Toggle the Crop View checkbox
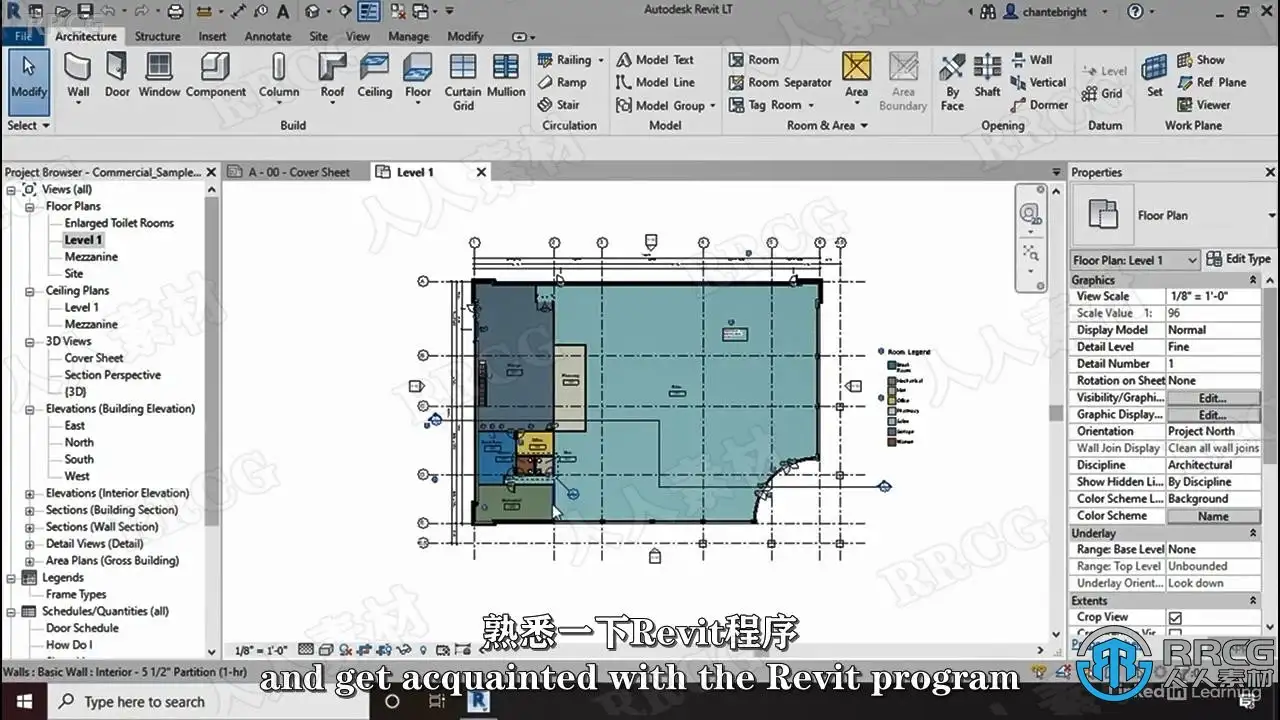 (1175, 618)
